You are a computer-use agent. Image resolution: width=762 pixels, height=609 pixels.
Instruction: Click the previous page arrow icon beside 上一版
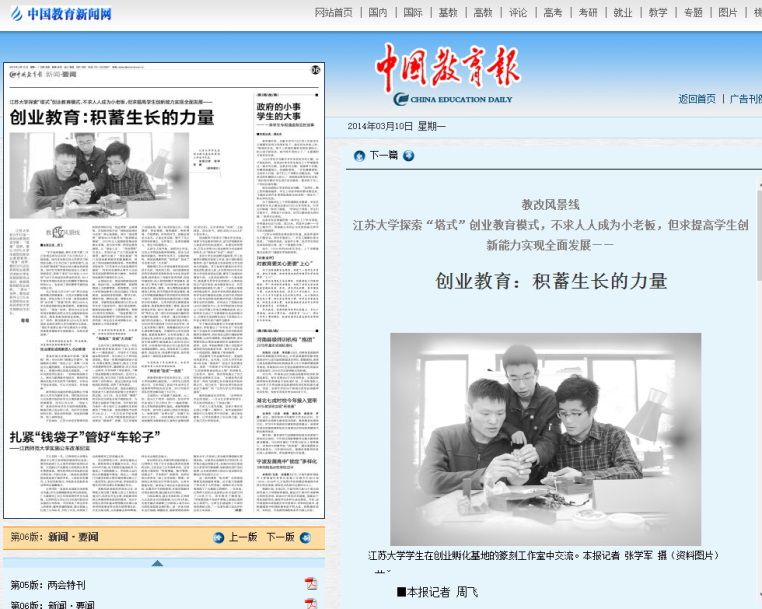219,537
